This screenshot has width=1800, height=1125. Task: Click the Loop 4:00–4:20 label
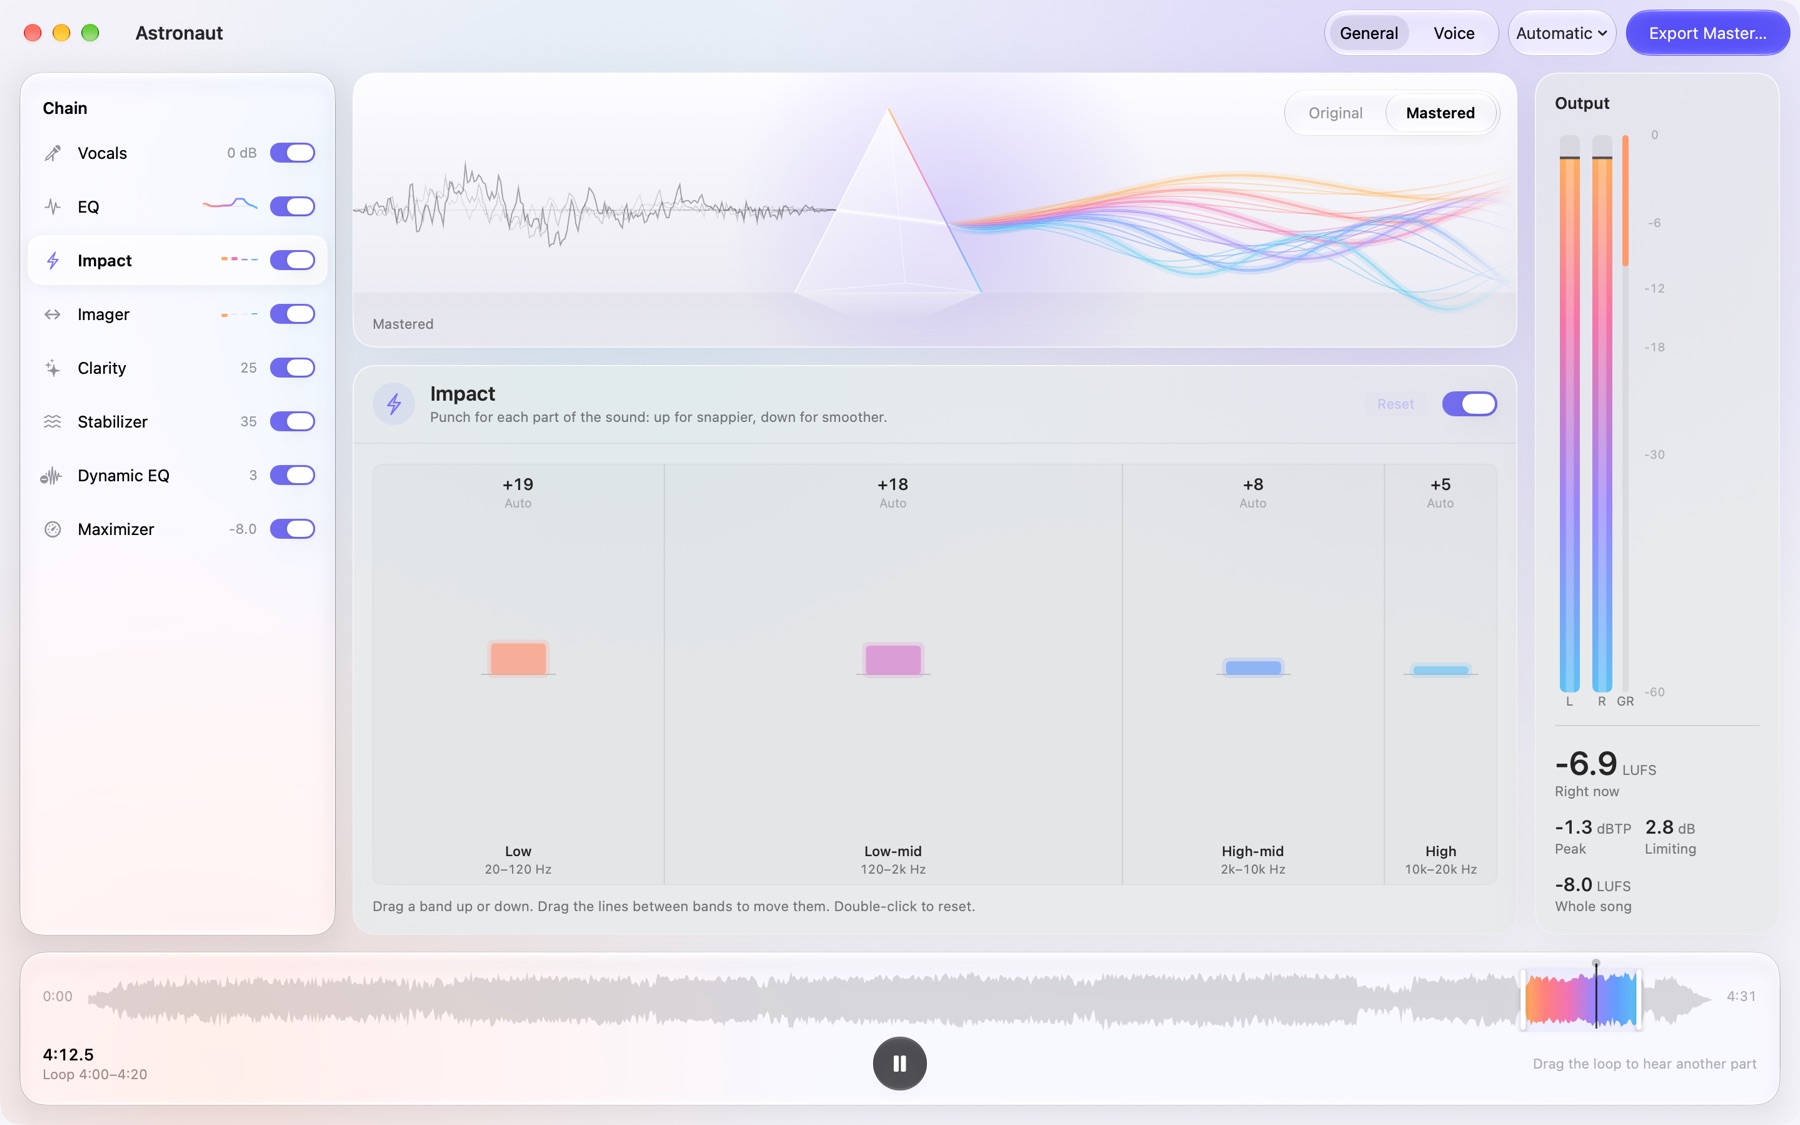[95, 1075]
